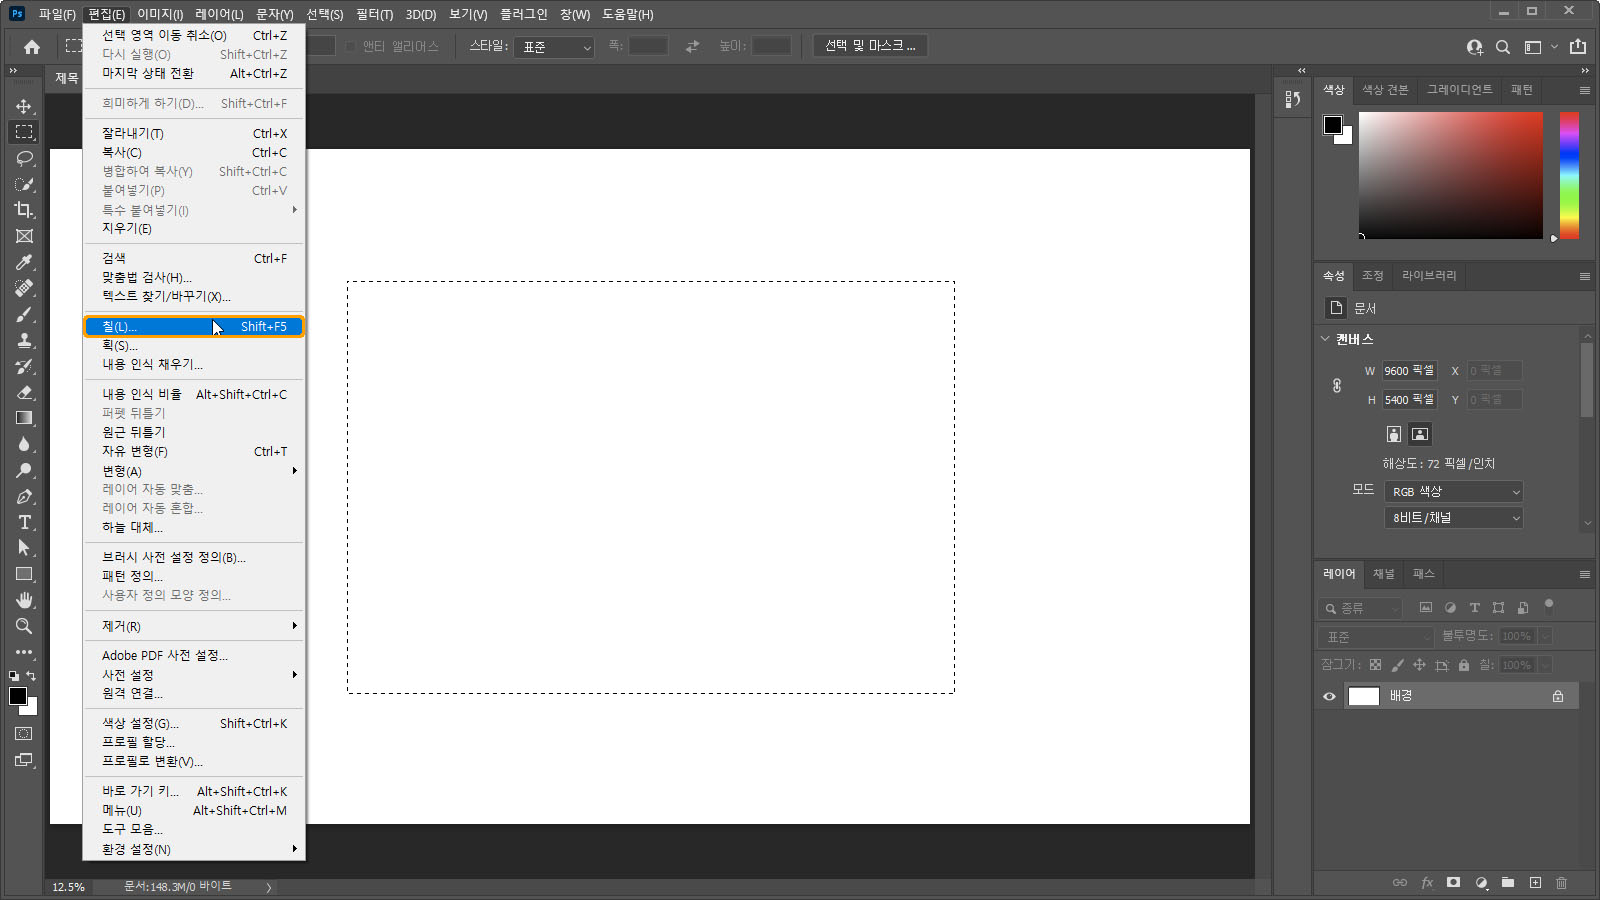Set canvas to portrait orientation
Screen dimensions: 1600x900
pyautogui.click(x=1394, y=434)
